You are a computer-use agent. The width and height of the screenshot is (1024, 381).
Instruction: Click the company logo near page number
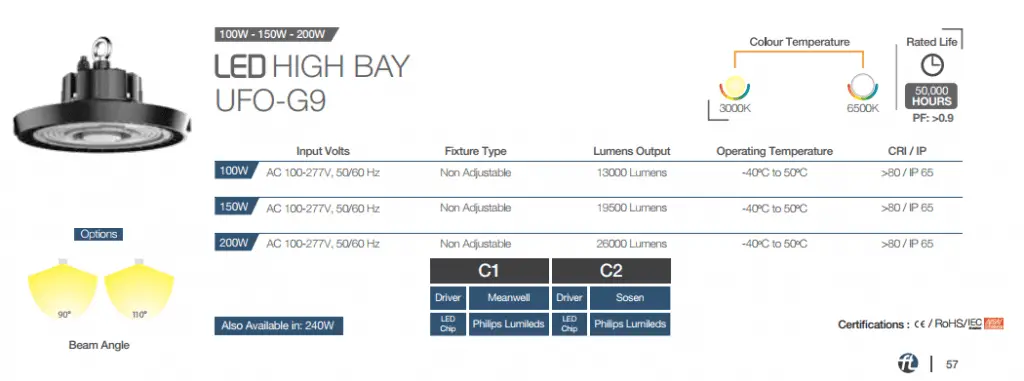(908, 363)
